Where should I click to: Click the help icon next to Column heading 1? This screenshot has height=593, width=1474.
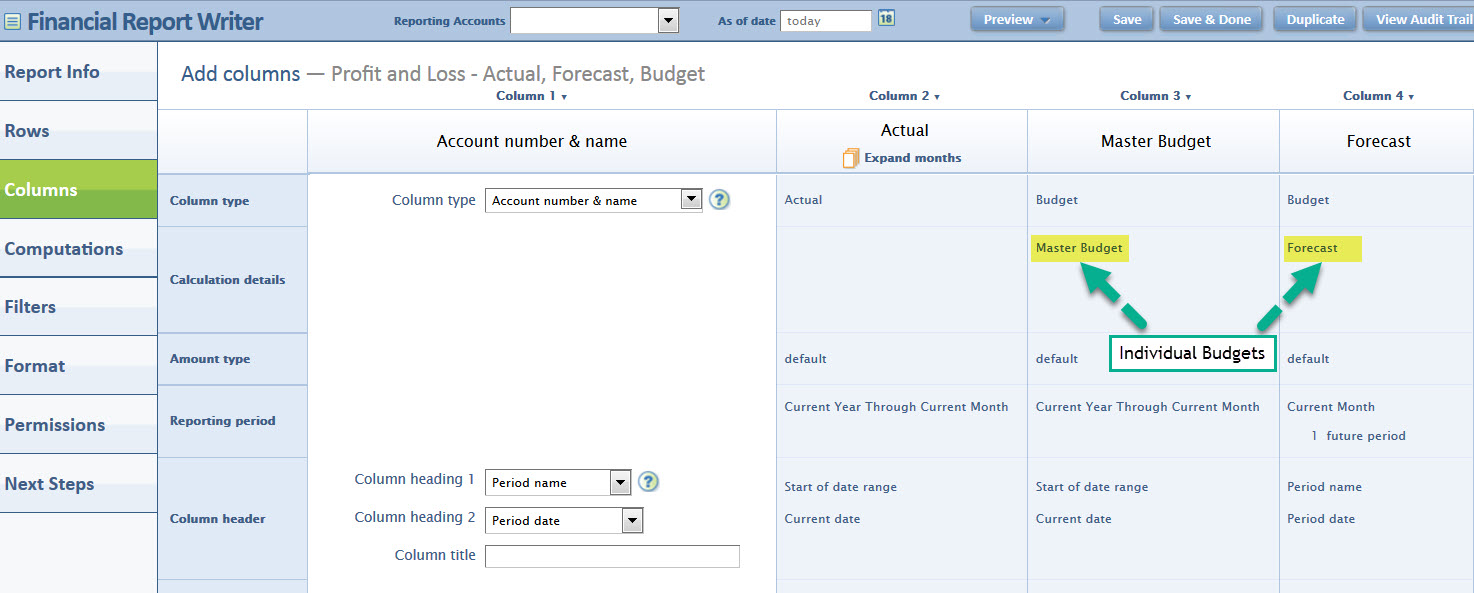648,482
